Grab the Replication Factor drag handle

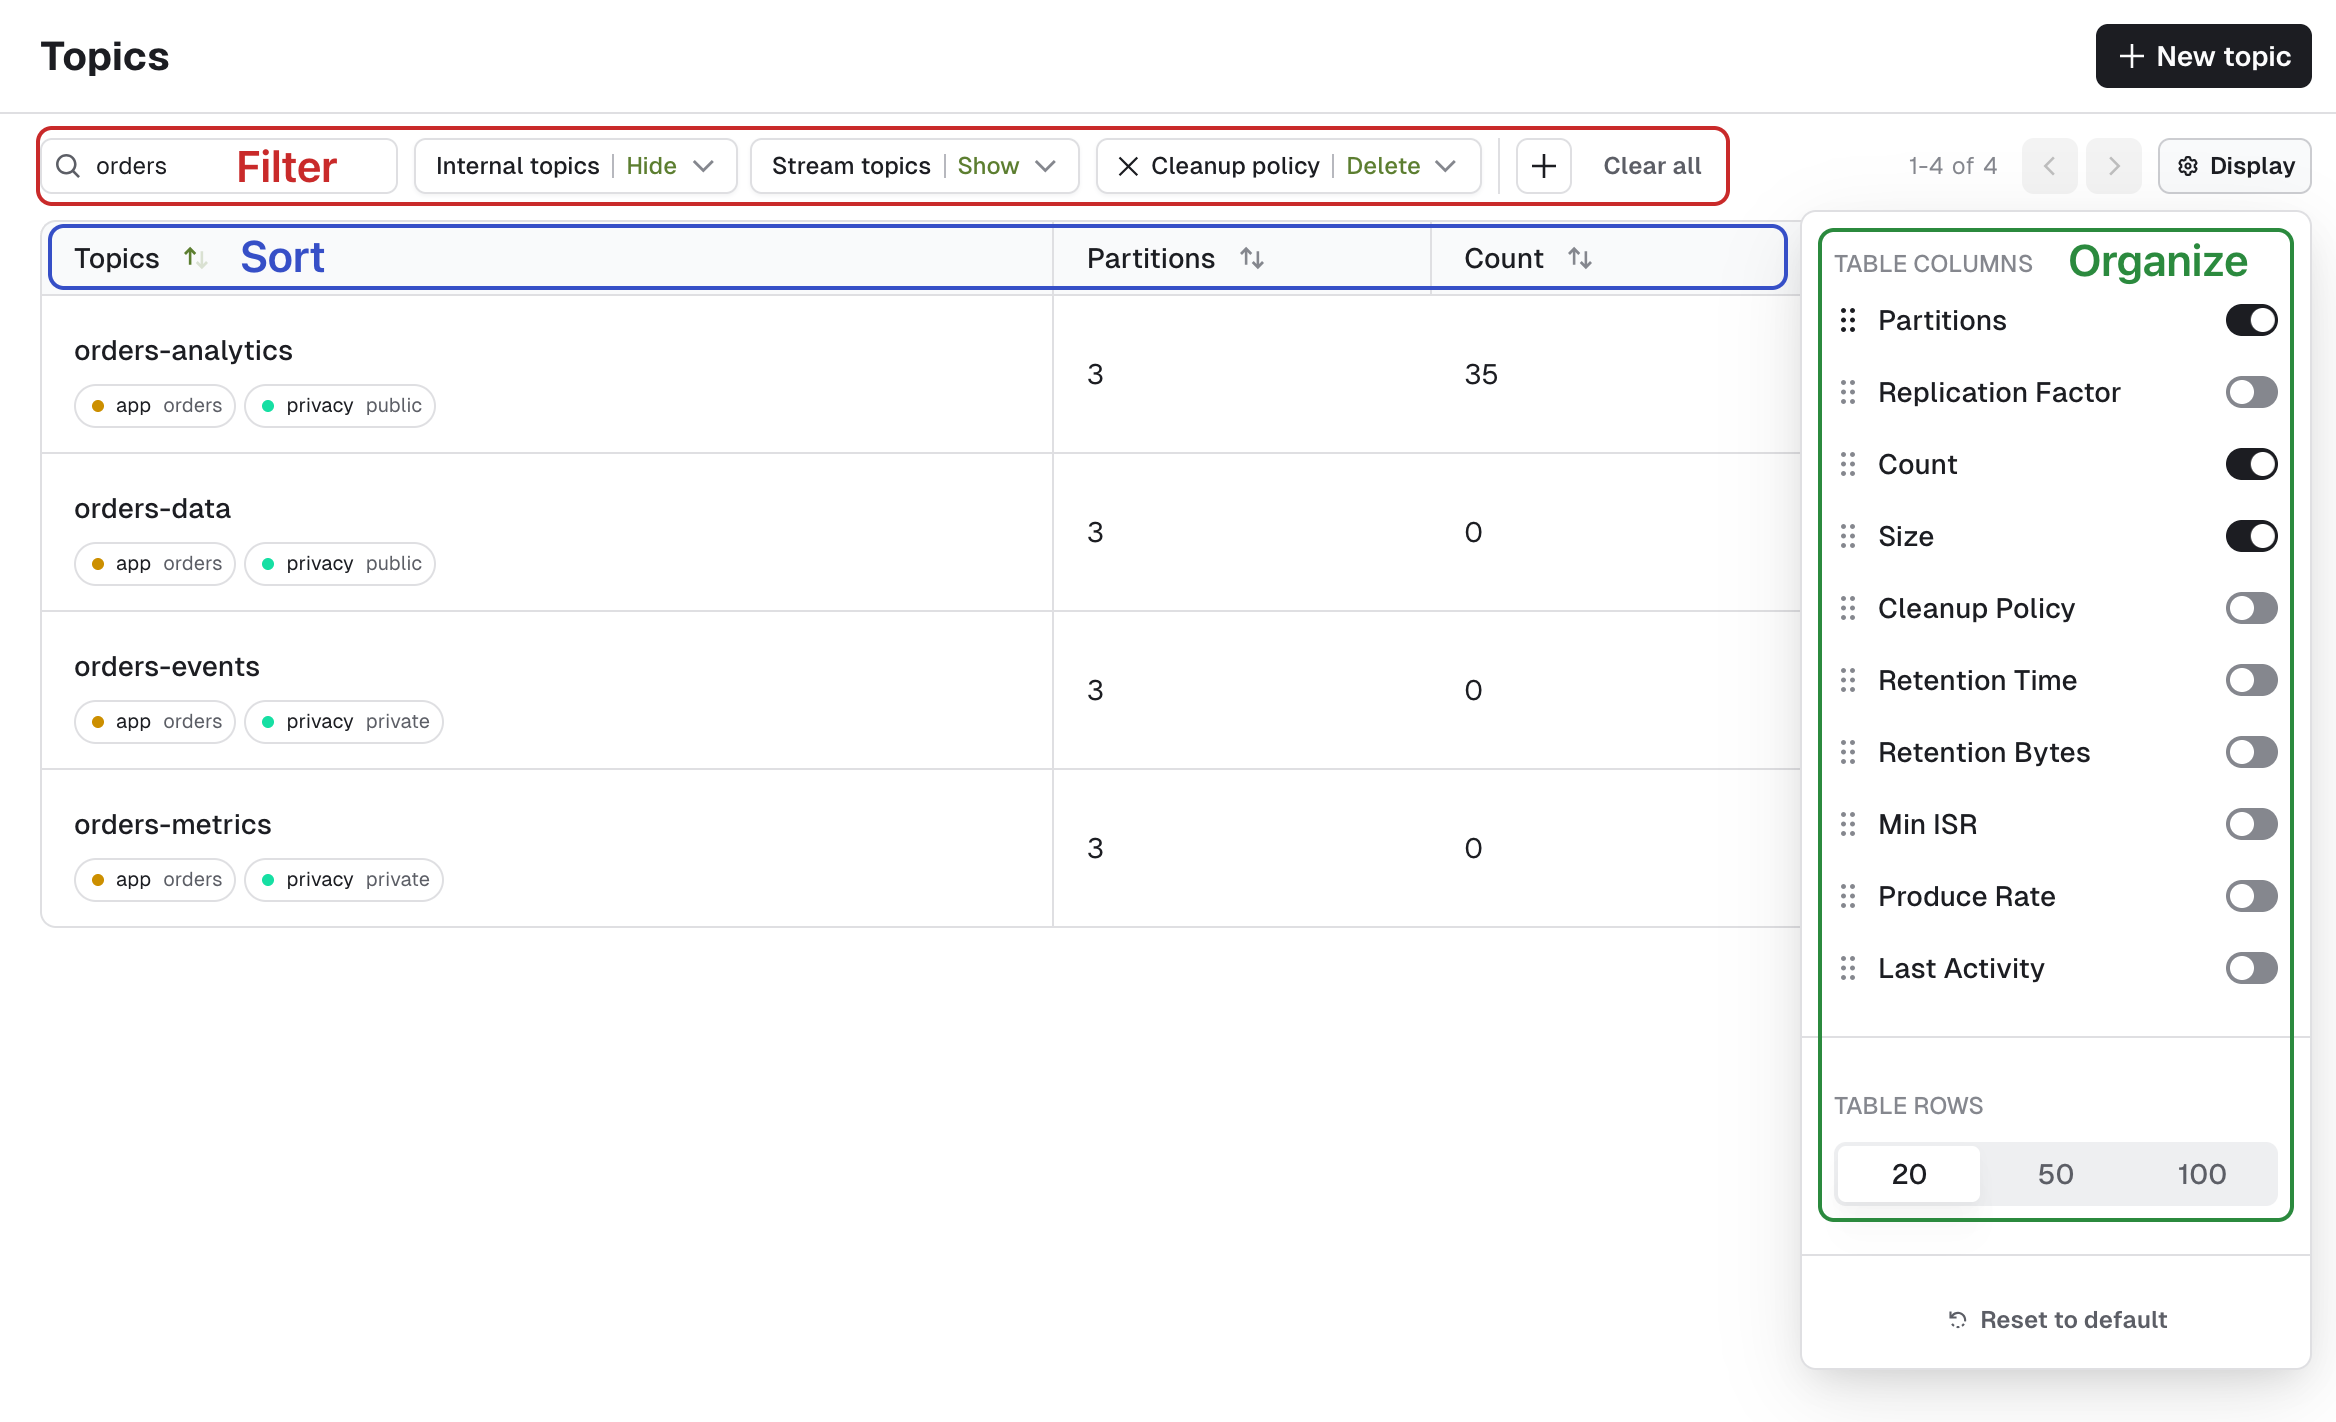1848,392
